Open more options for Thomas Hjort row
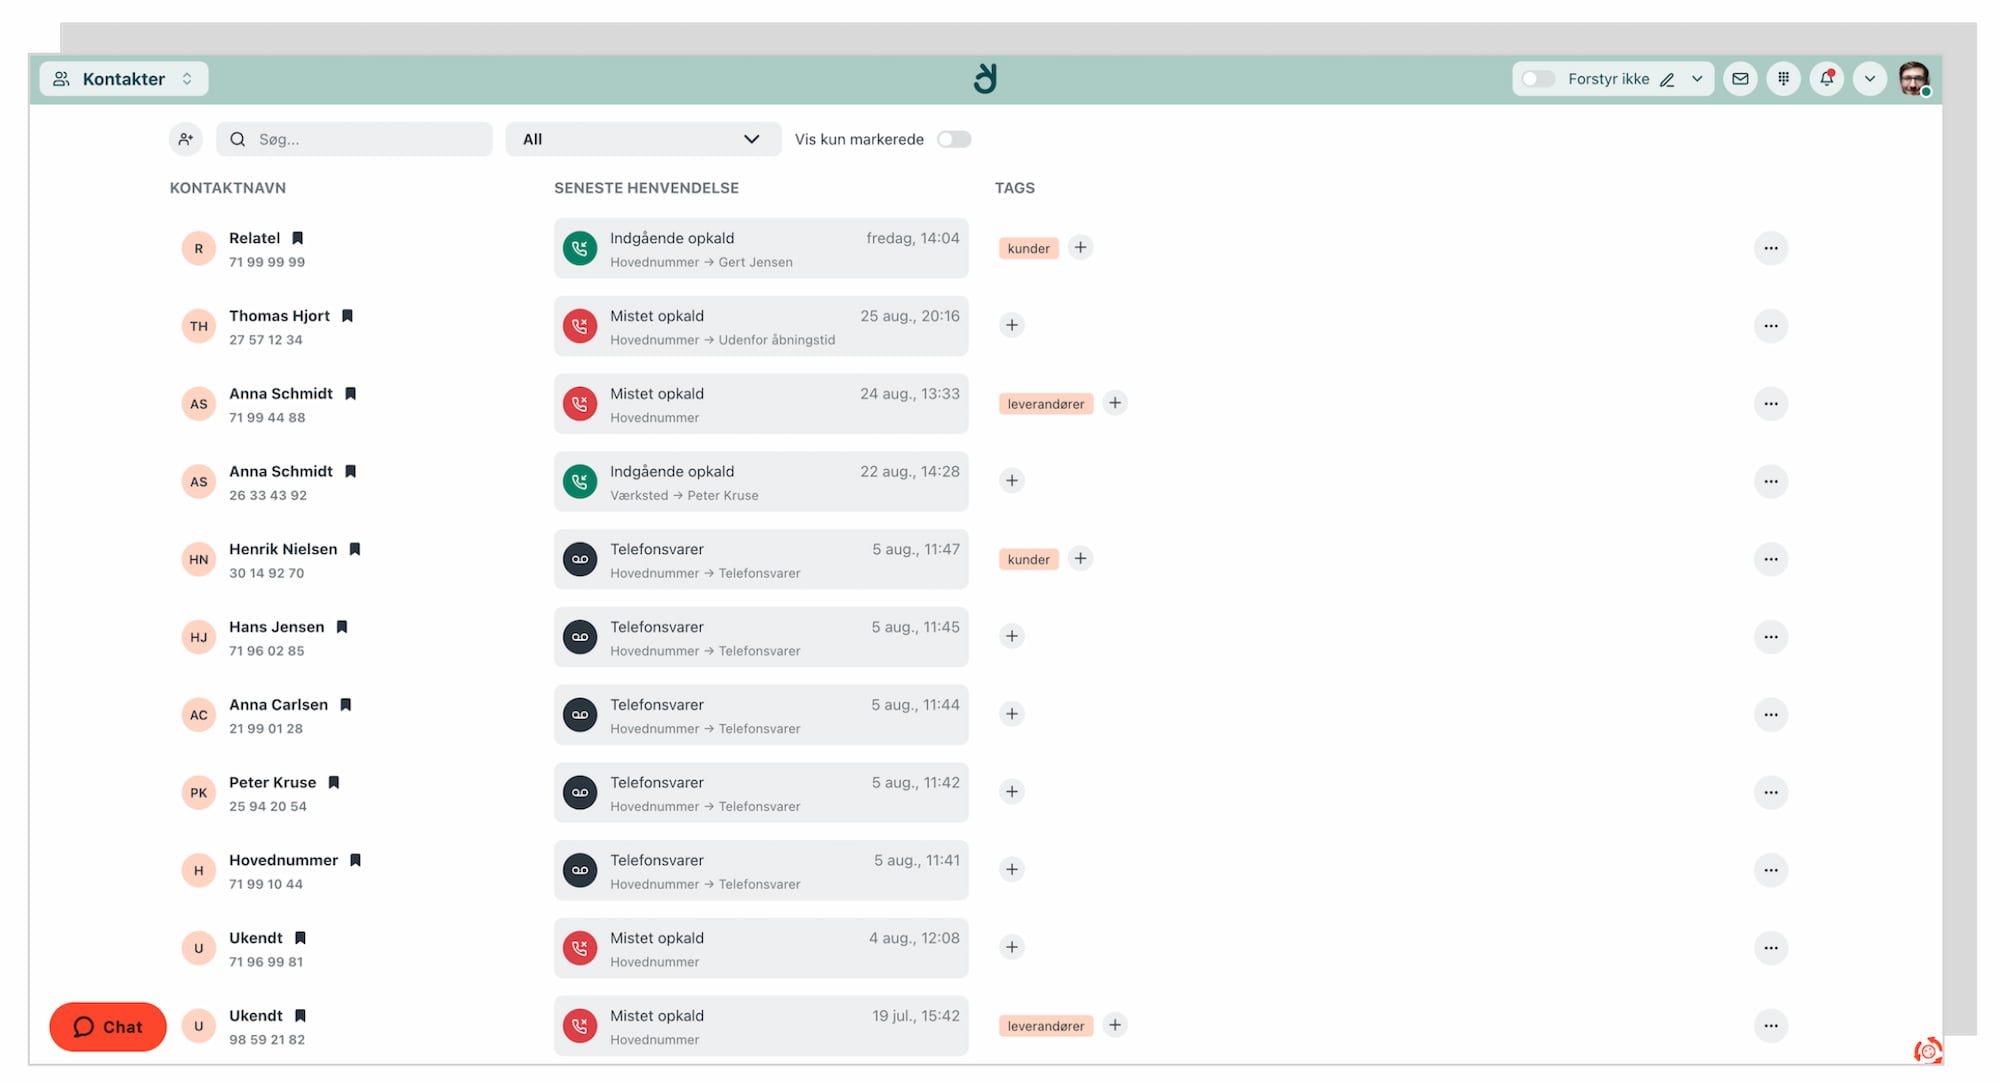The width and height of the screenshot is (2000, 1084). tap(1771, 326)
